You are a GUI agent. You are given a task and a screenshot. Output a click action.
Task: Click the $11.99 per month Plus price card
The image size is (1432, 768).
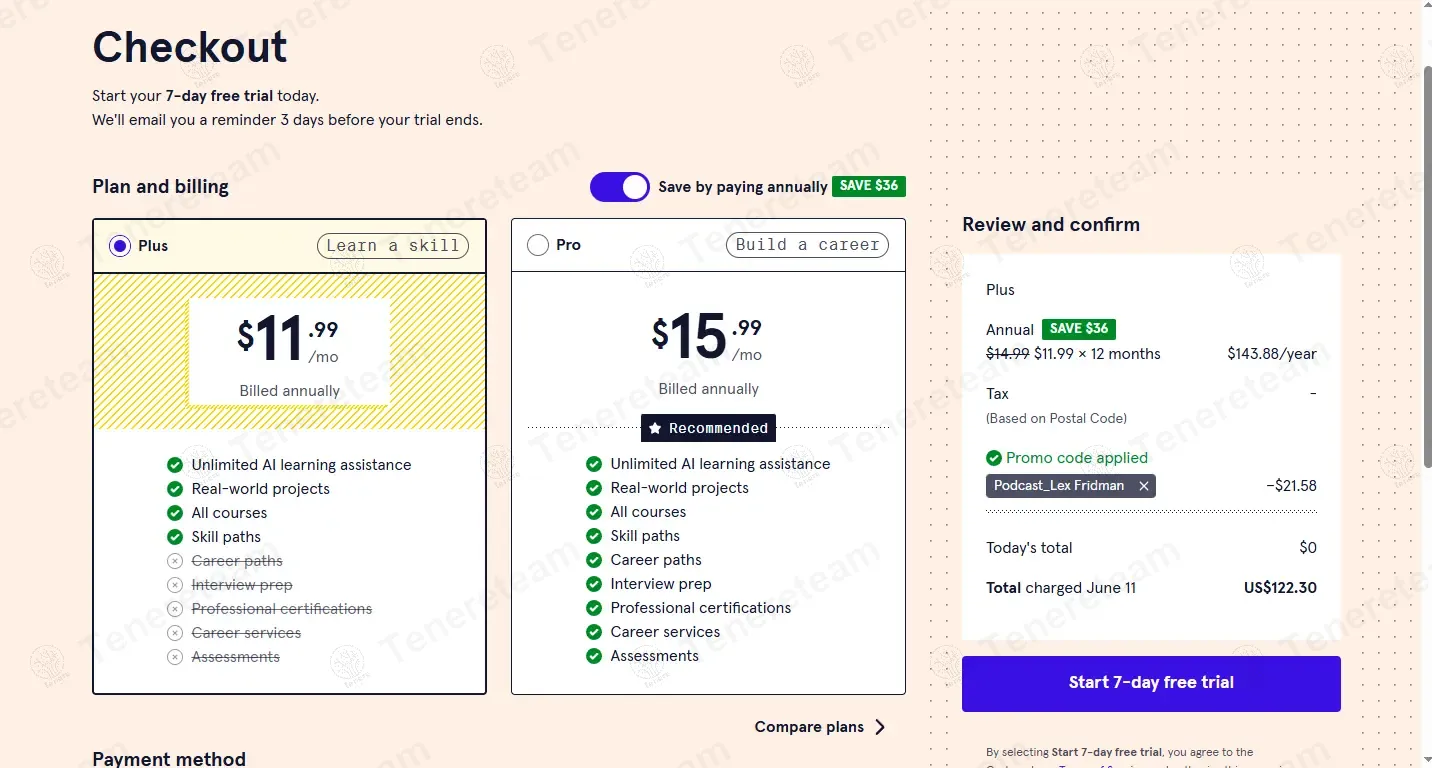coord(289,352)
